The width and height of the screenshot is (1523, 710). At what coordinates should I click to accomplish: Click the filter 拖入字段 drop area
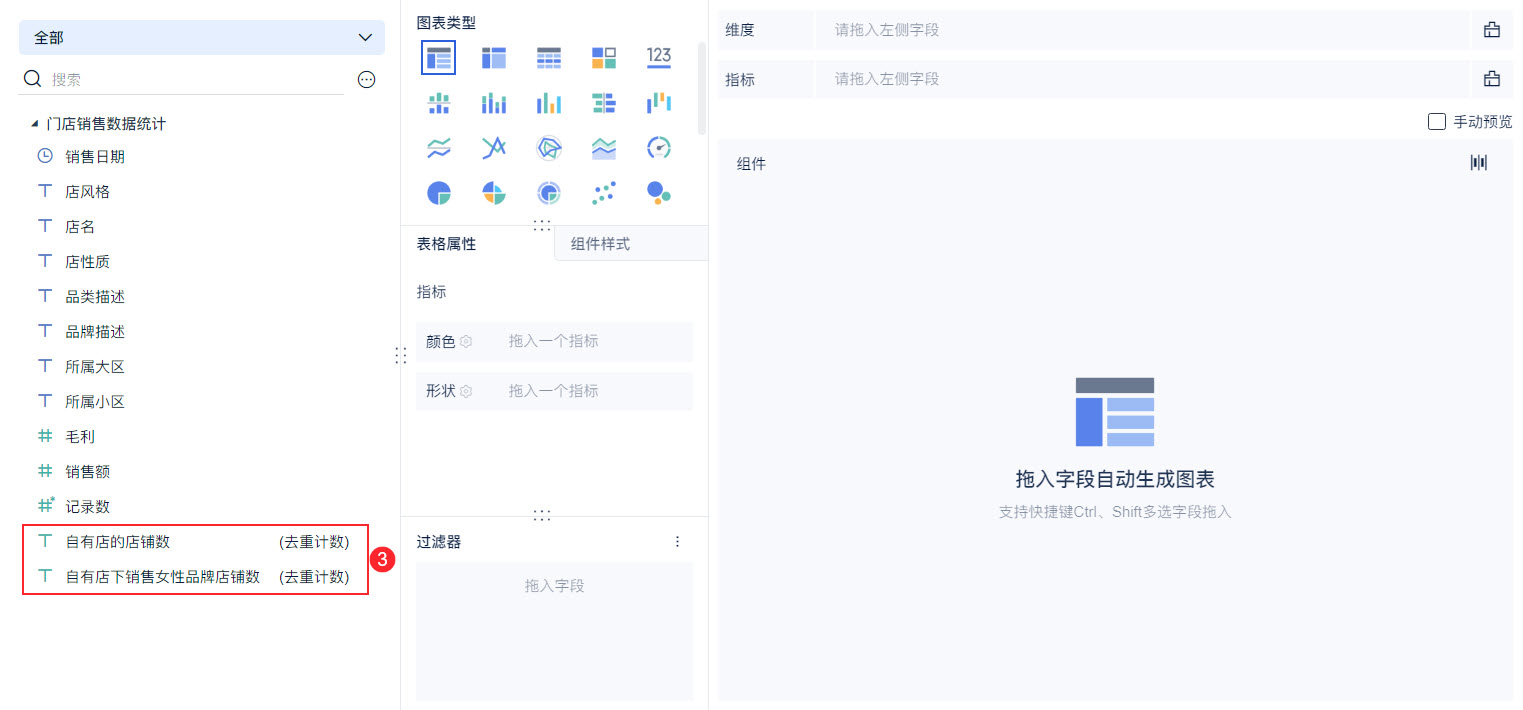[555, 631]
